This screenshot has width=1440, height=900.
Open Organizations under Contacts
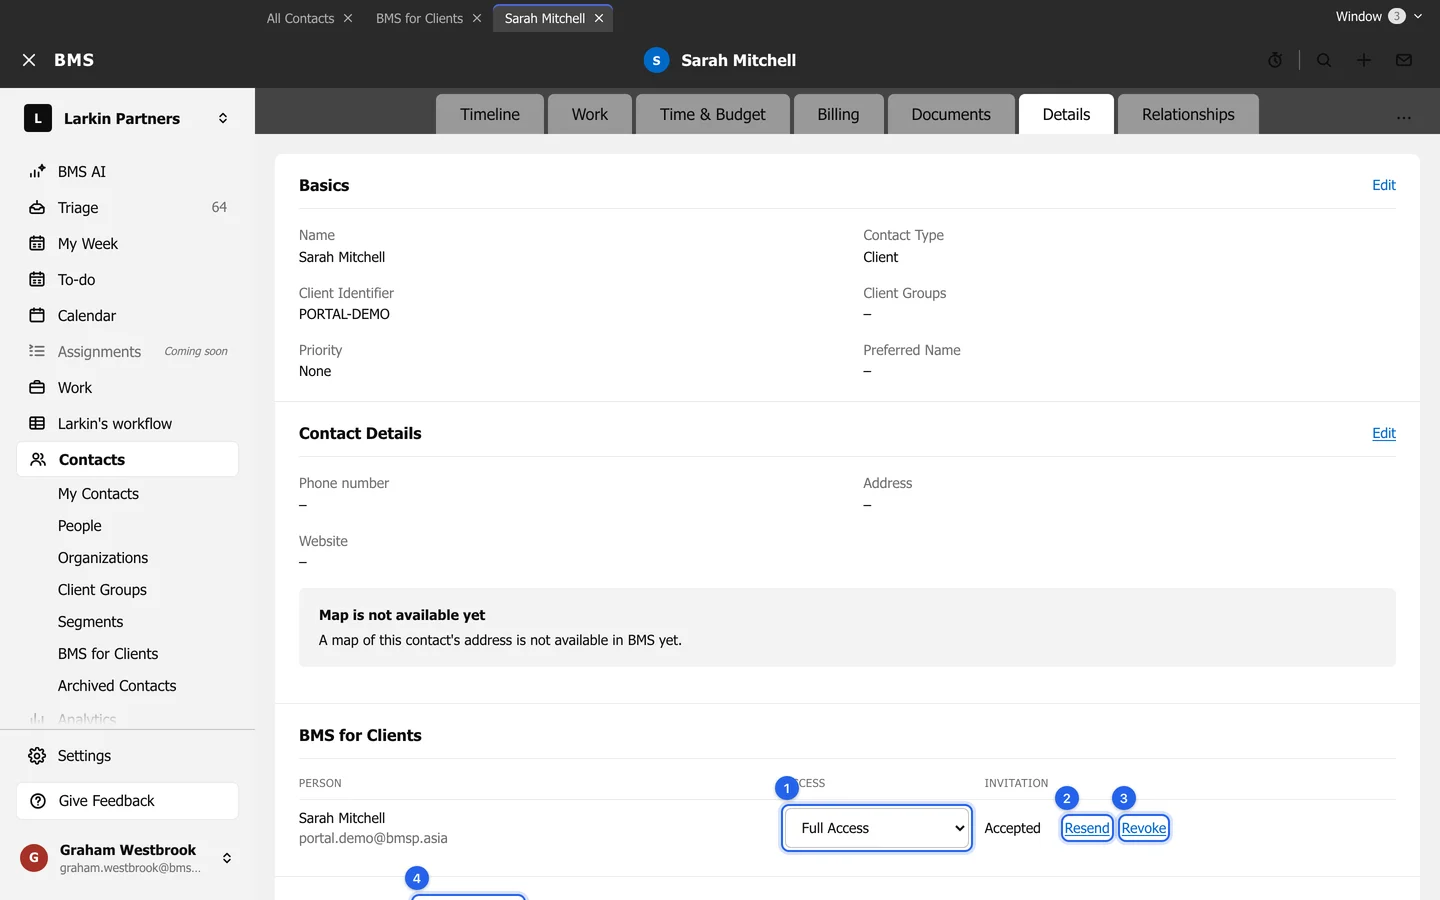click(103, 558)
